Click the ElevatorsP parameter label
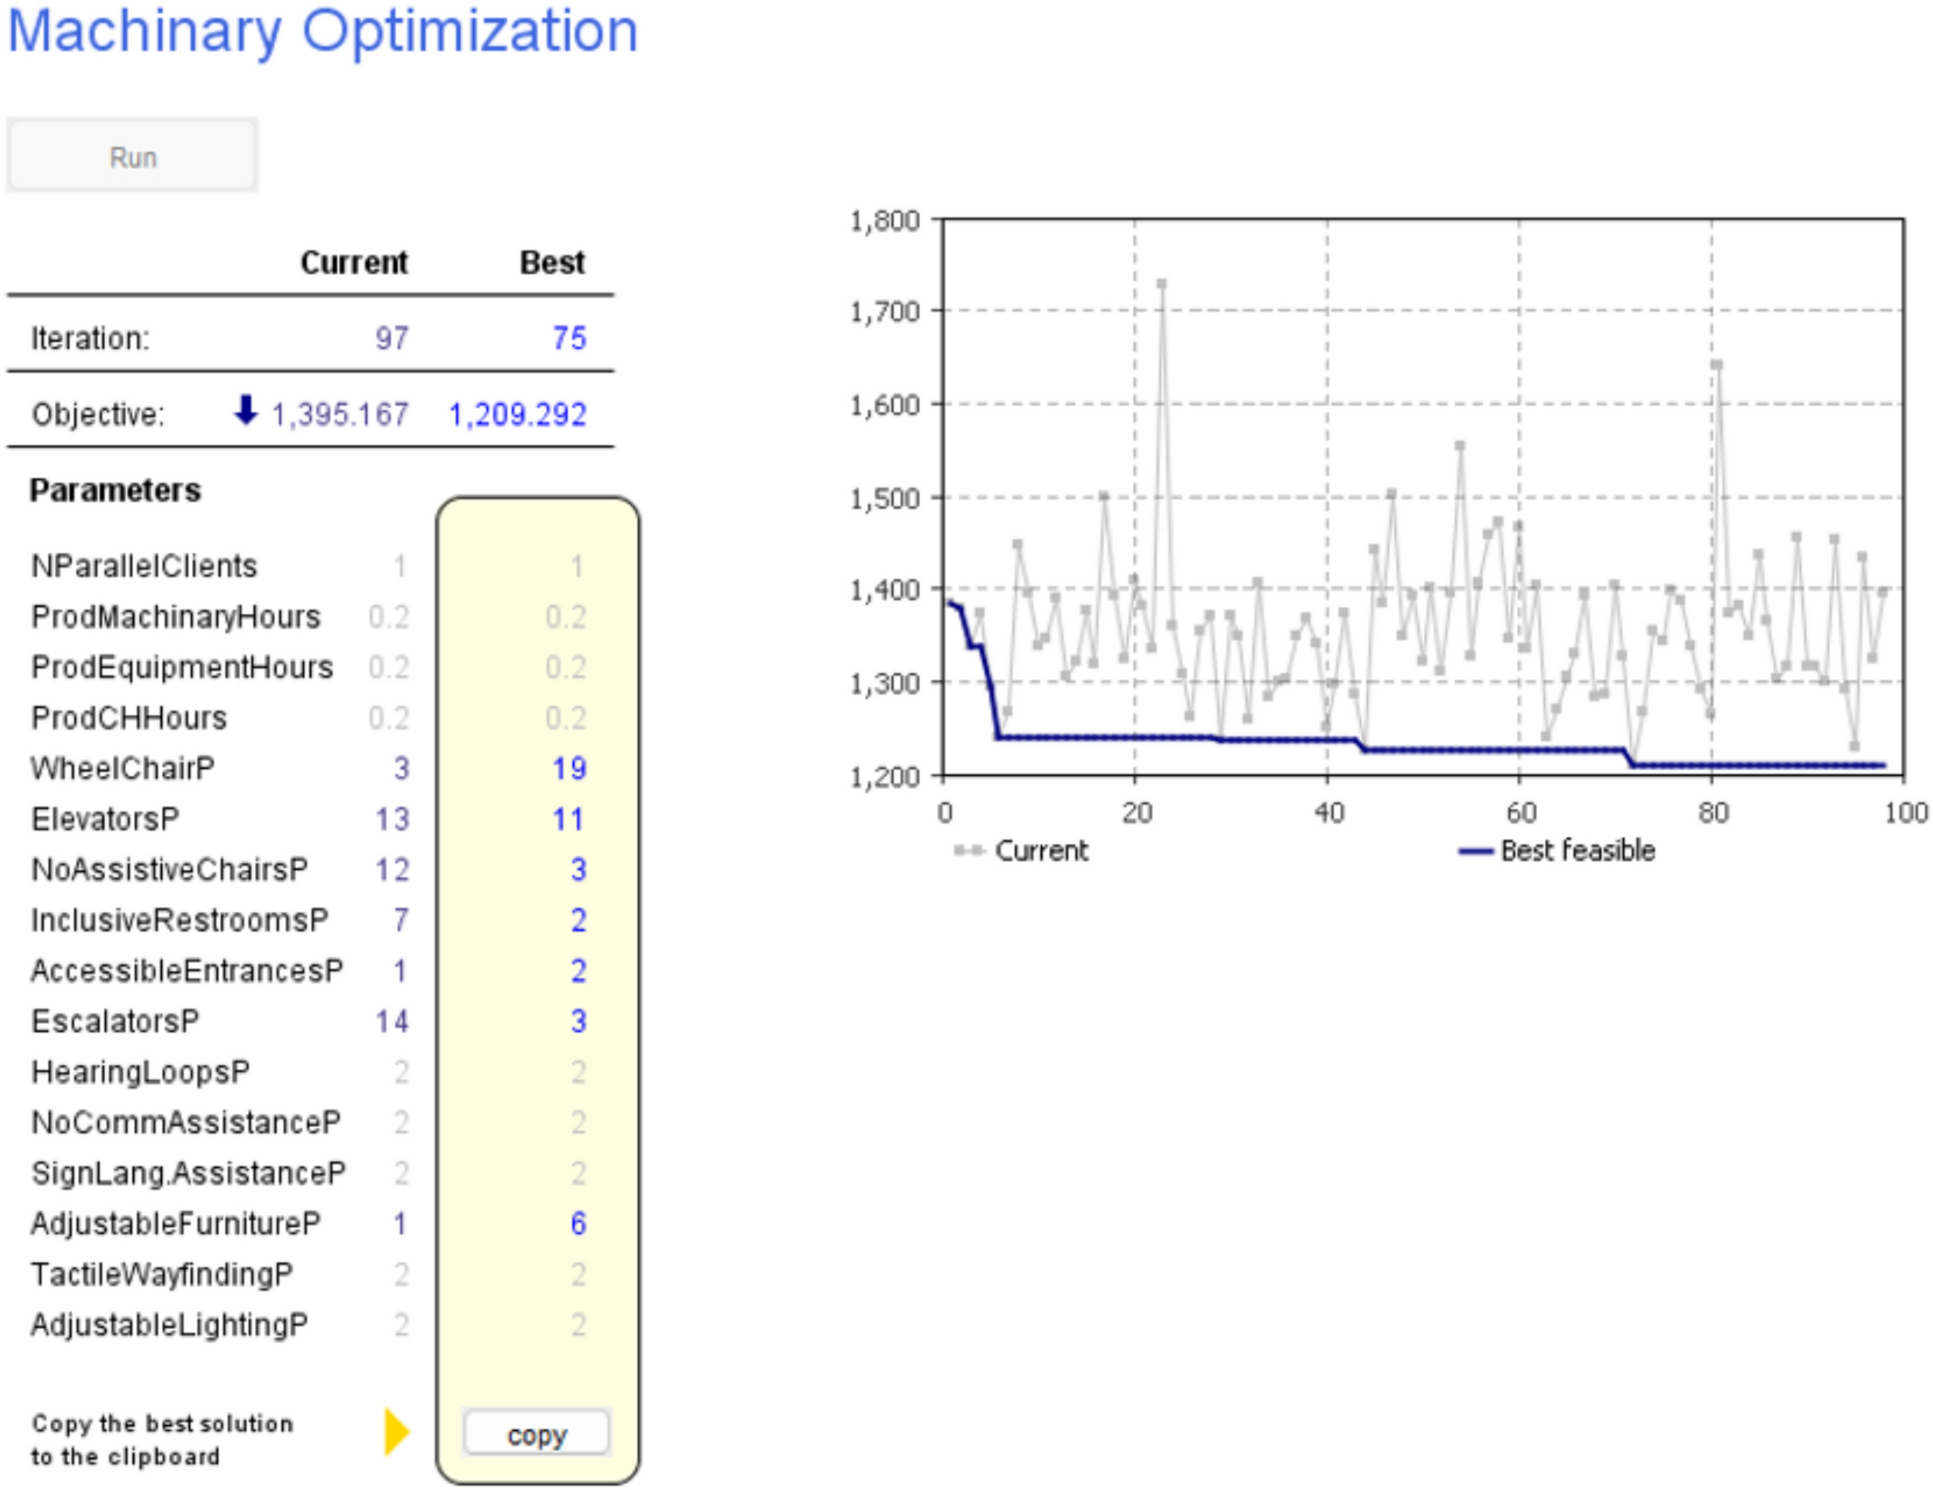Screen dimensions: 1933x1490 105,819
